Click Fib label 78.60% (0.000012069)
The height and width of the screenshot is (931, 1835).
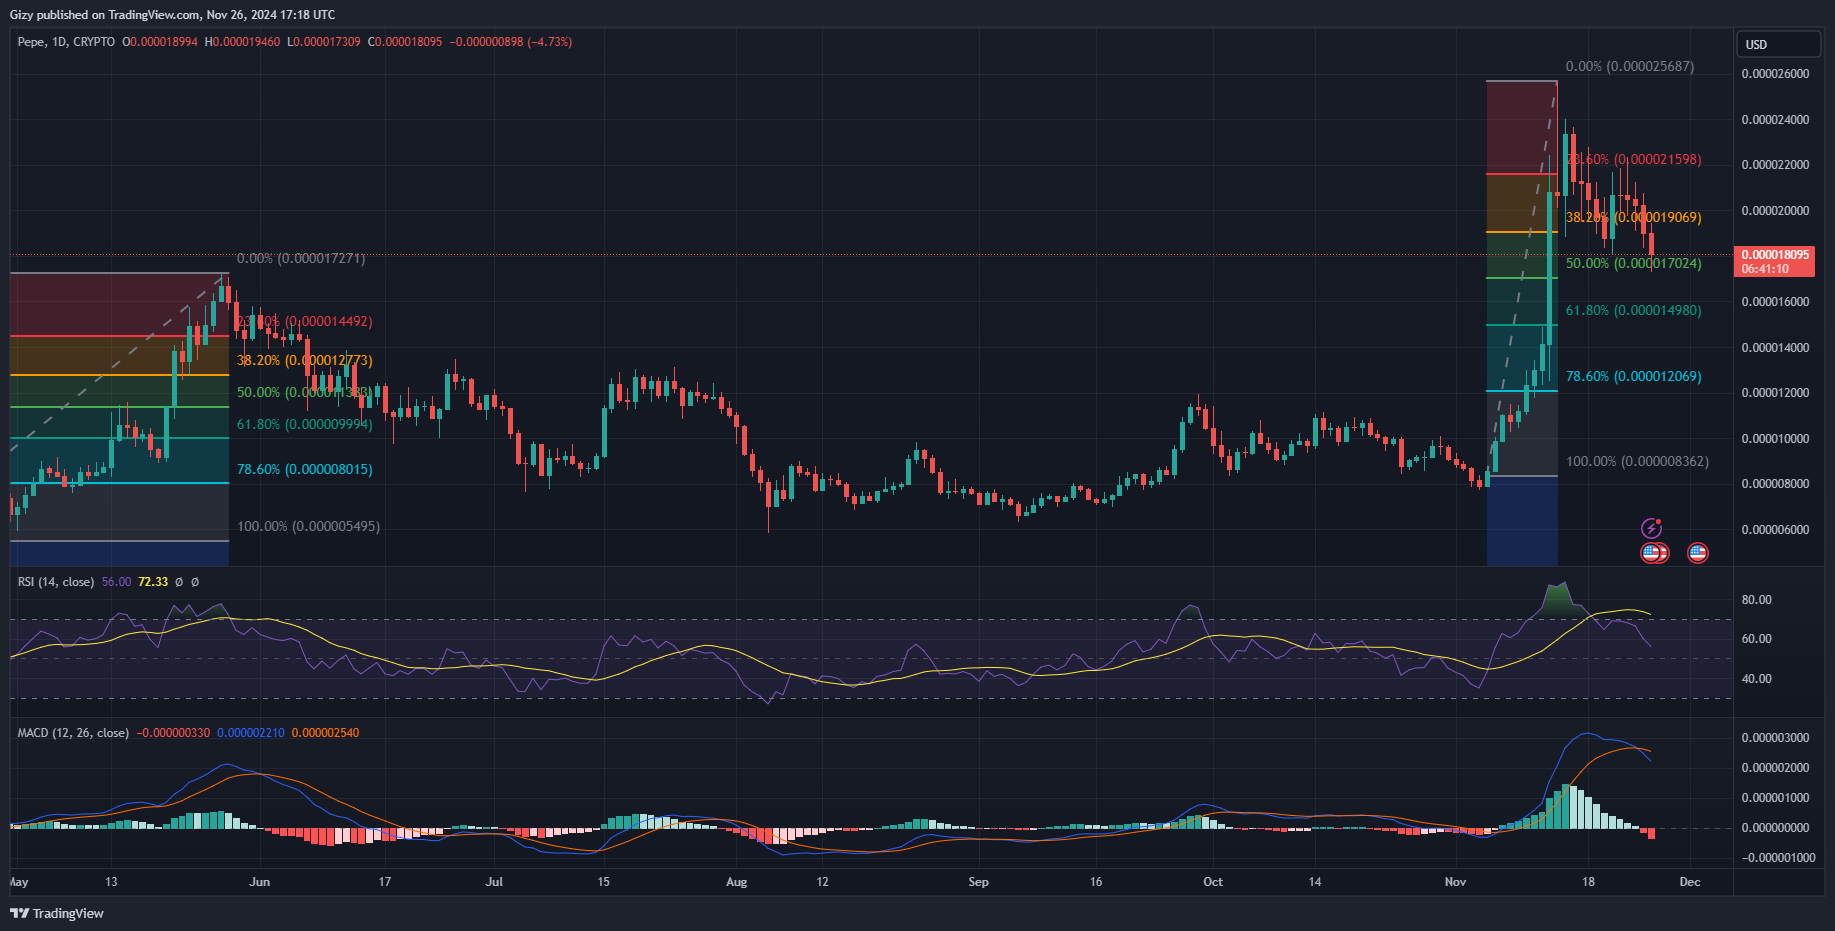(x=1634, y=377)
